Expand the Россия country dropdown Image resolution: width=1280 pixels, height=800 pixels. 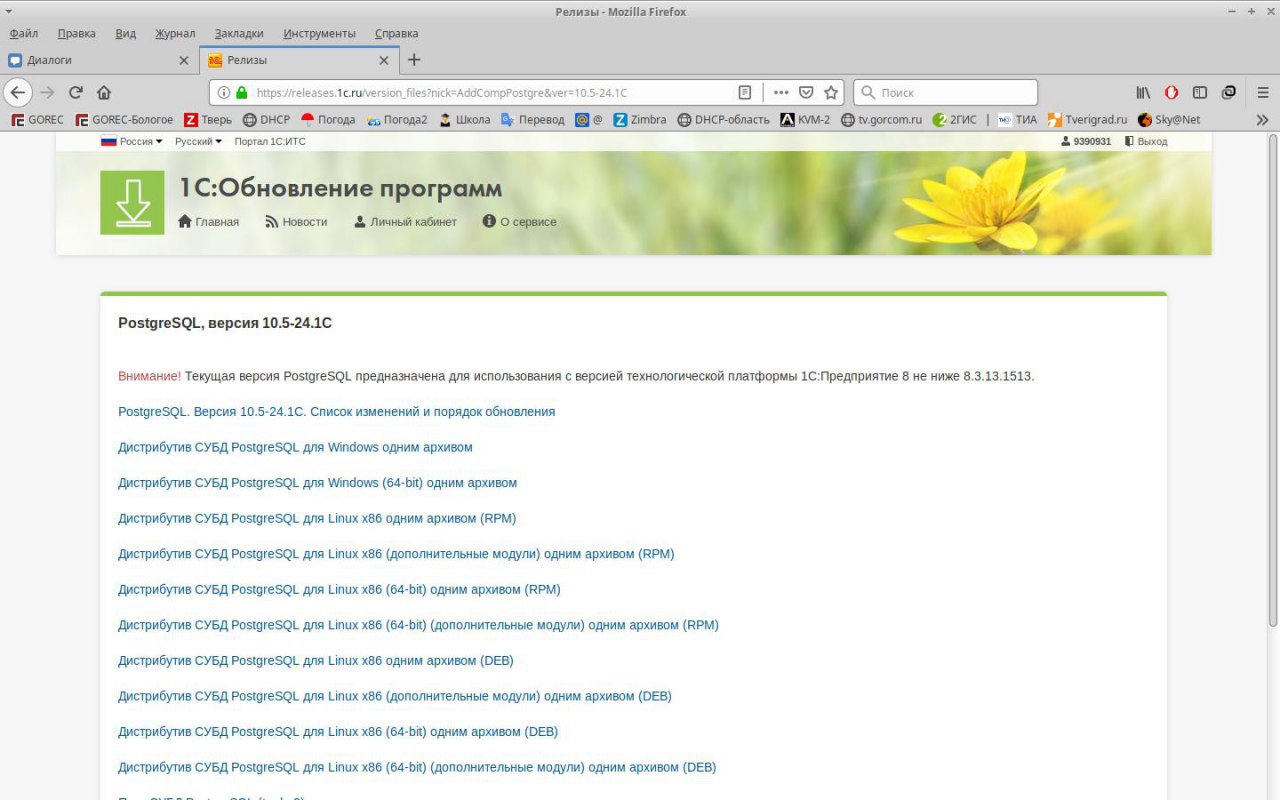coord(131,142)
